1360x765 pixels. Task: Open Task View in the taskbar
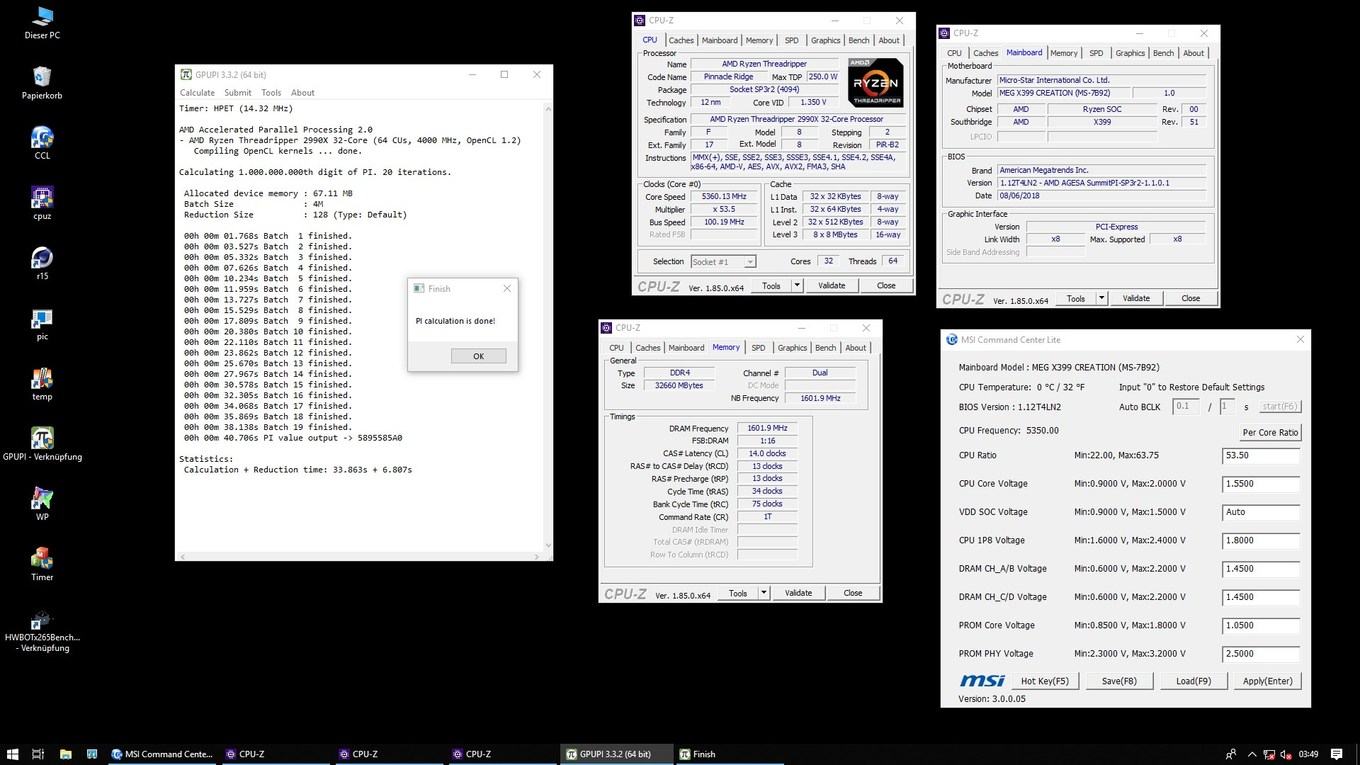[38, 754]
